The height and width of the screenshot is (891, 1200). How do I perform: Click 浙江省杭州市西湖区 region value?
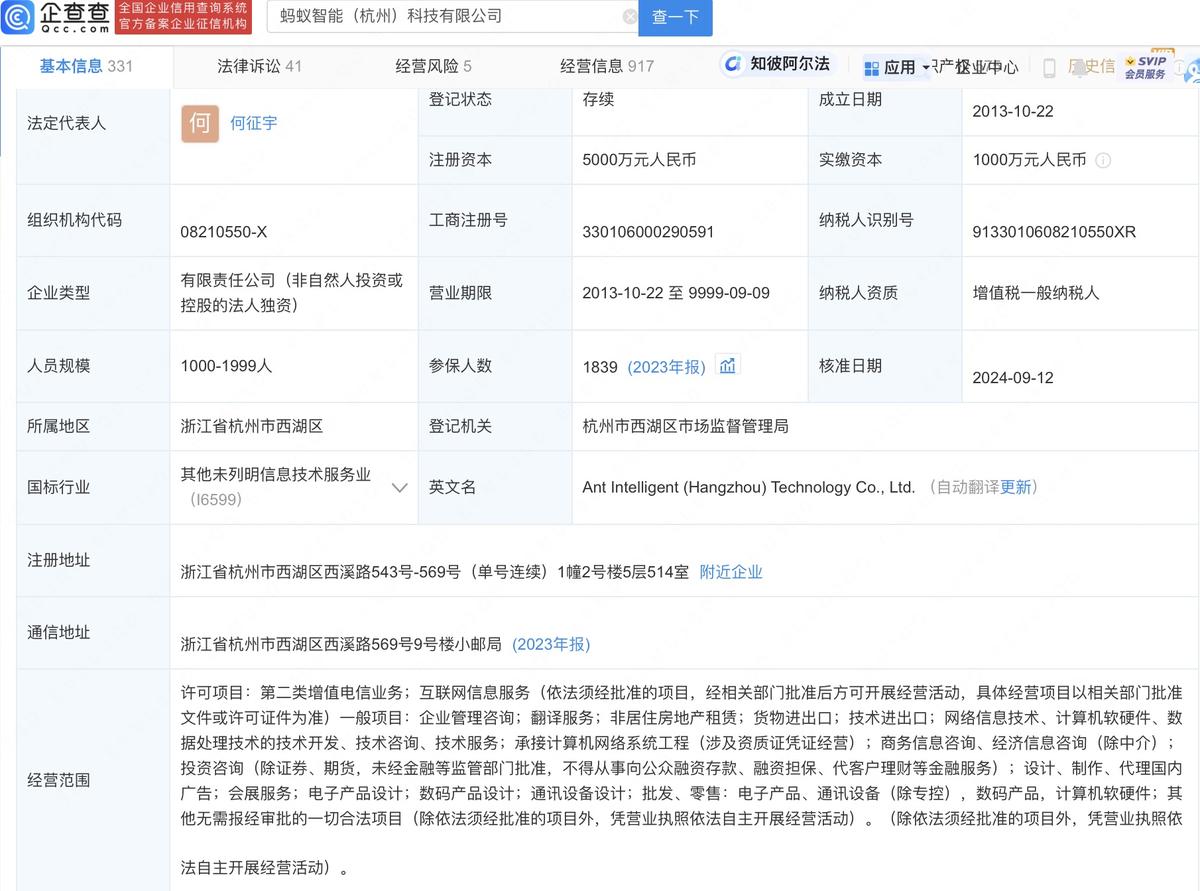(252, 426)
